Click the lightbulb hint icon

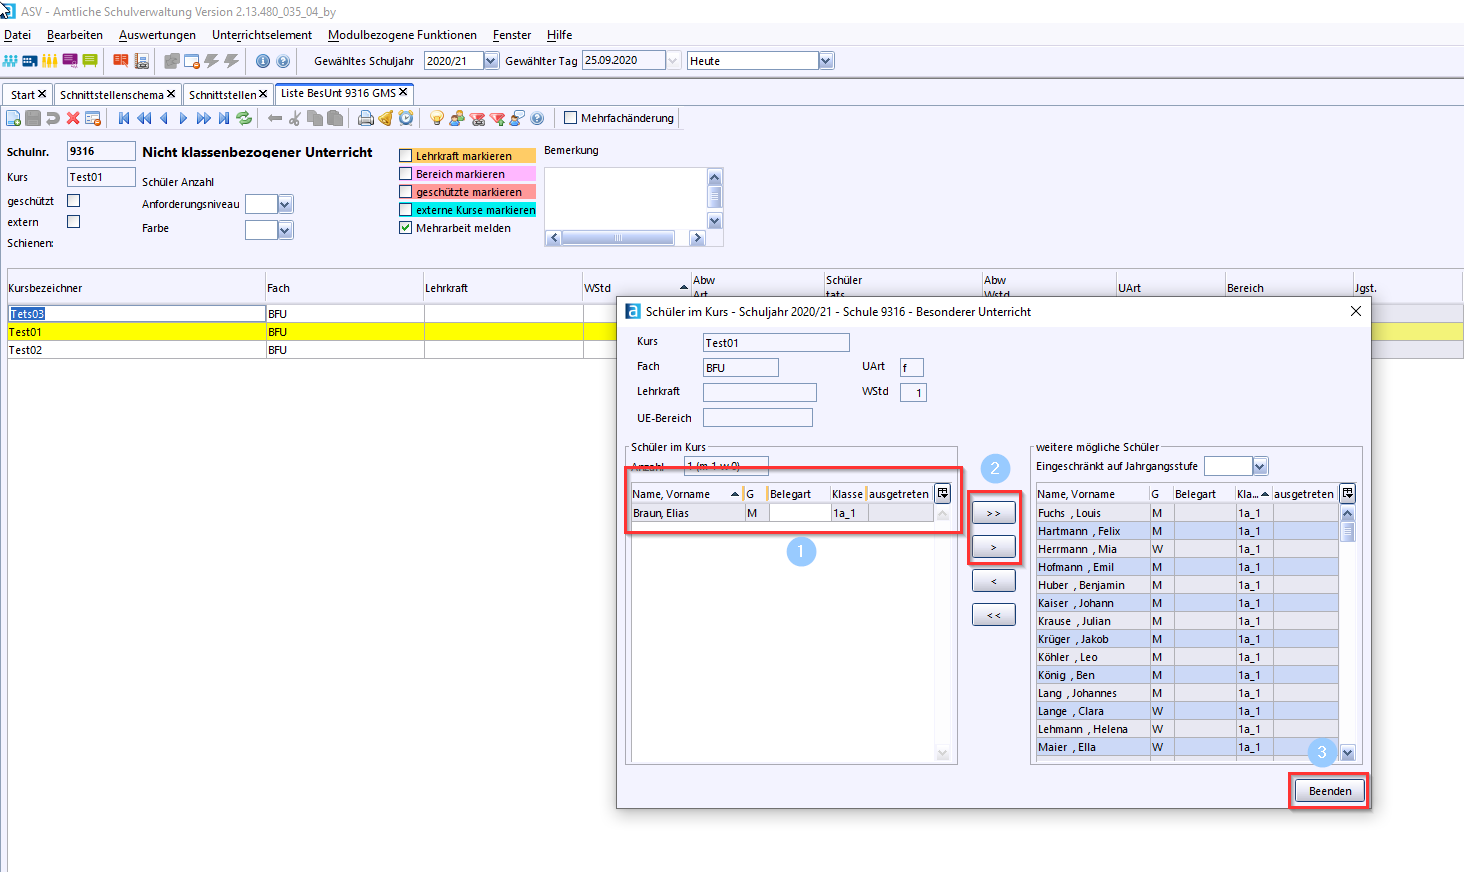437,118
